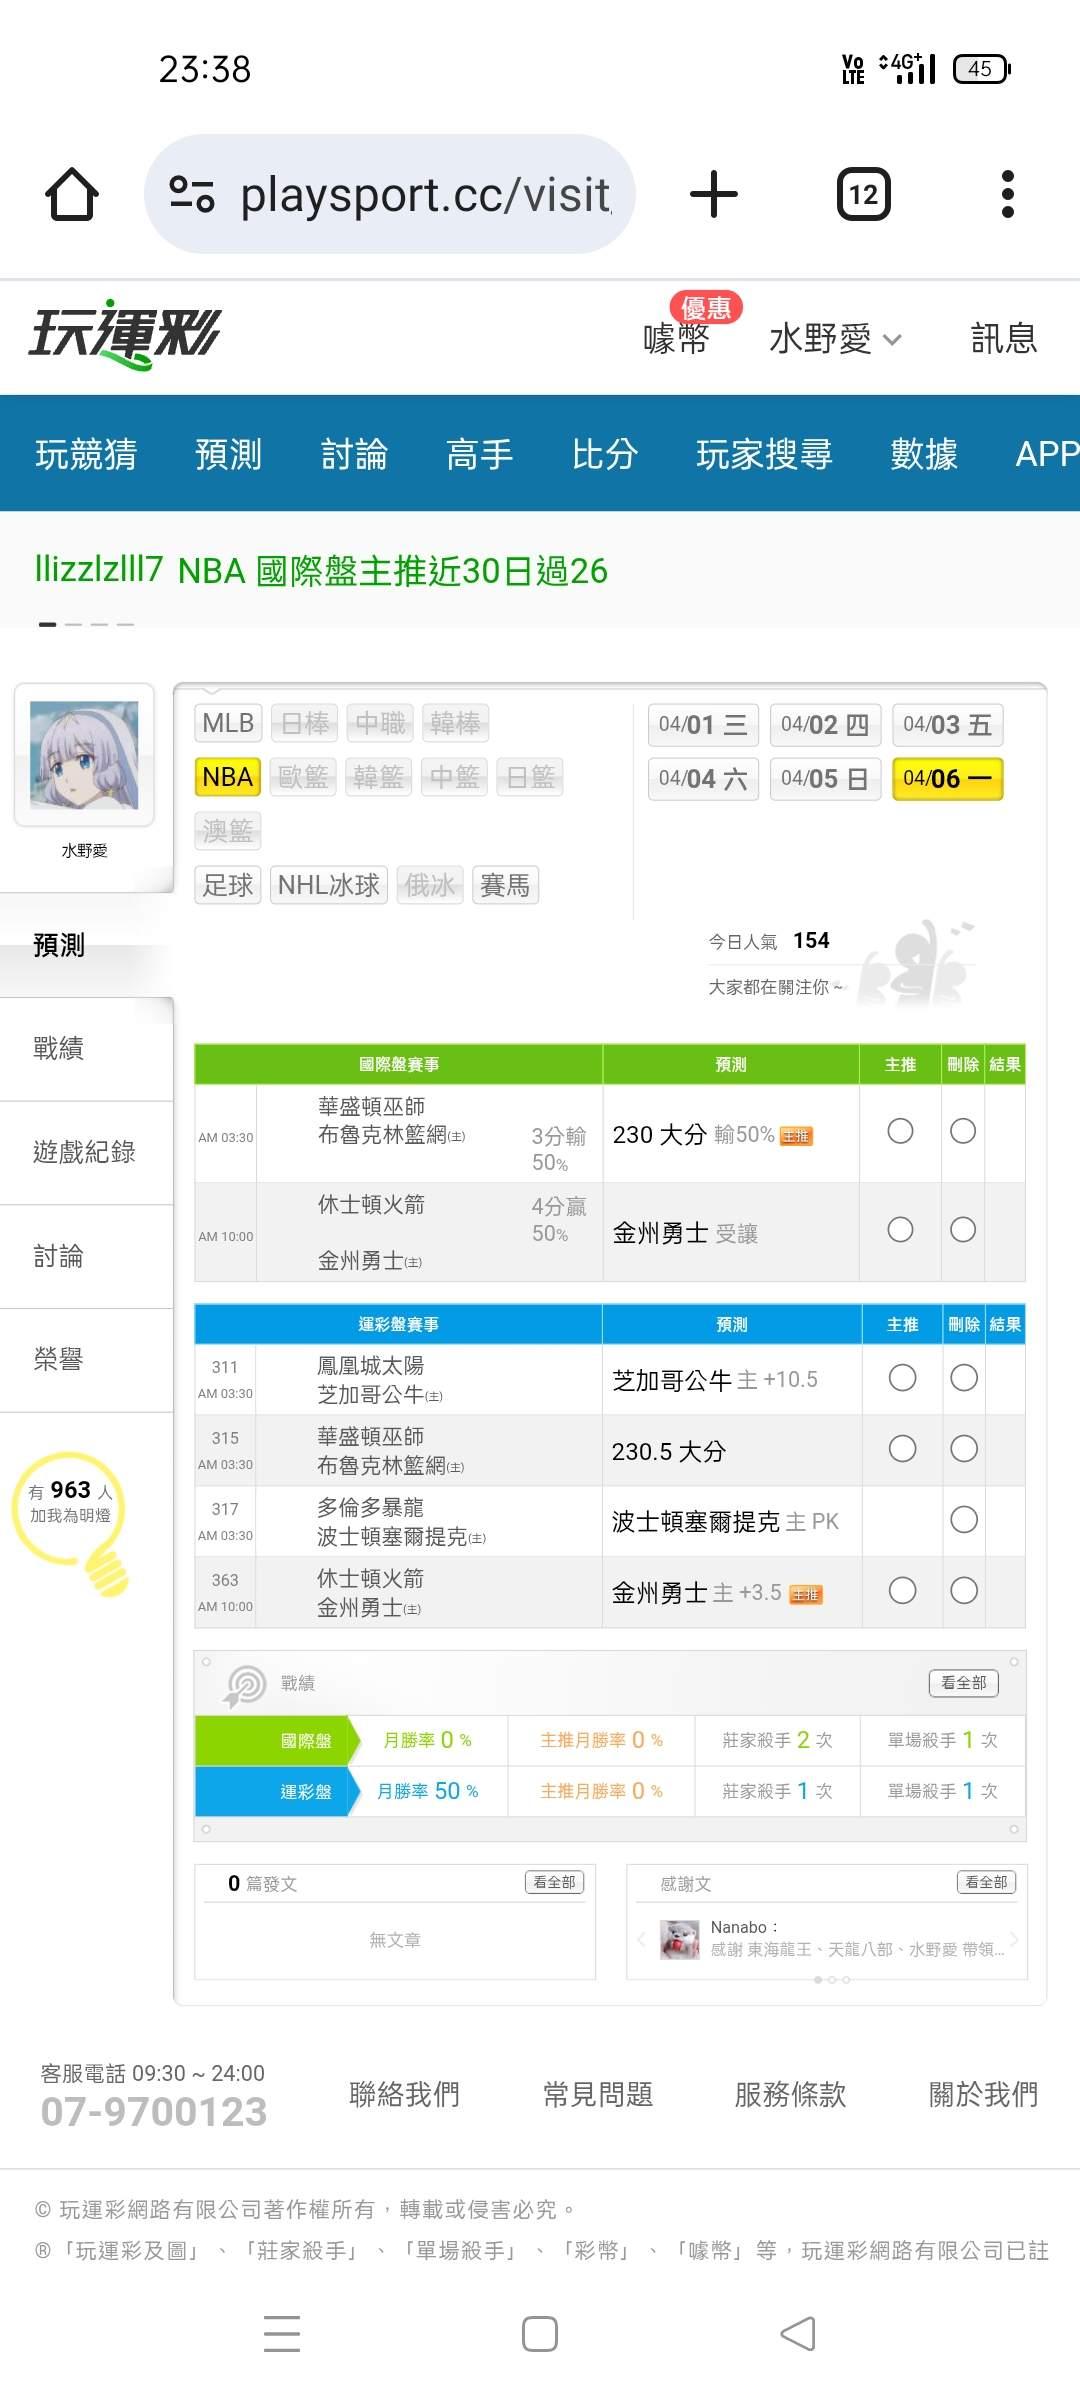The height and width of the screenshot is (2400, 1080).
Task: Open the 榮譽 sidebar tab
Action: point(86,1360)
